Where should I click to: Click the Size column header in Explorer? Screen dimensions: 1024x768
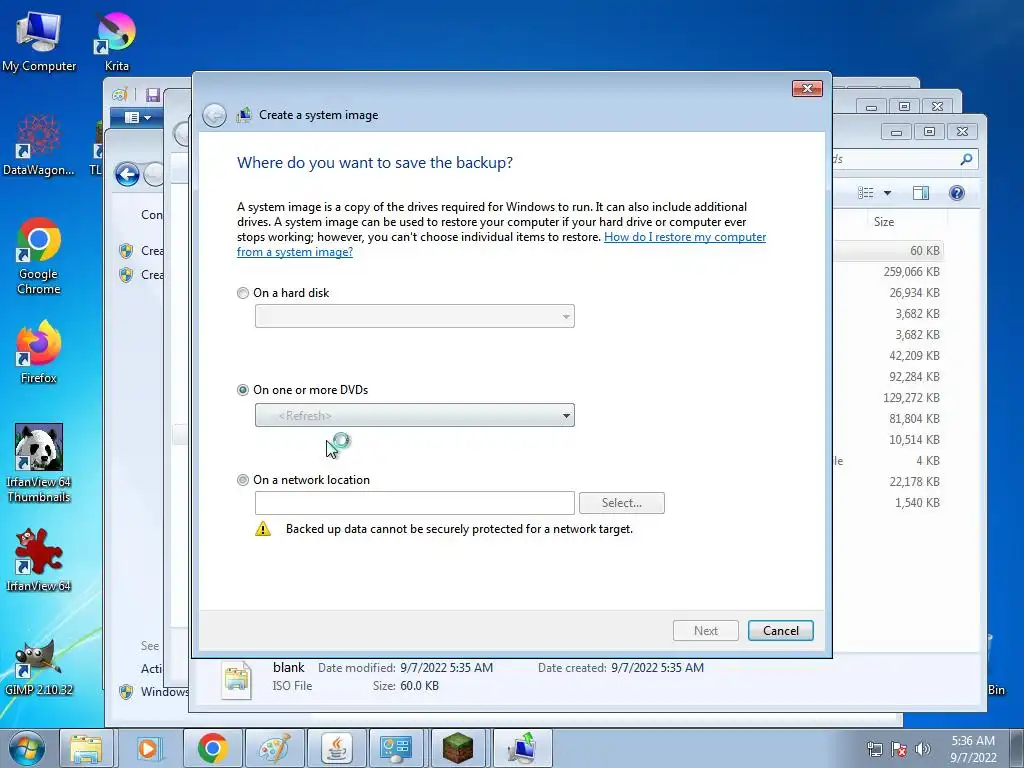pos(884,222)
